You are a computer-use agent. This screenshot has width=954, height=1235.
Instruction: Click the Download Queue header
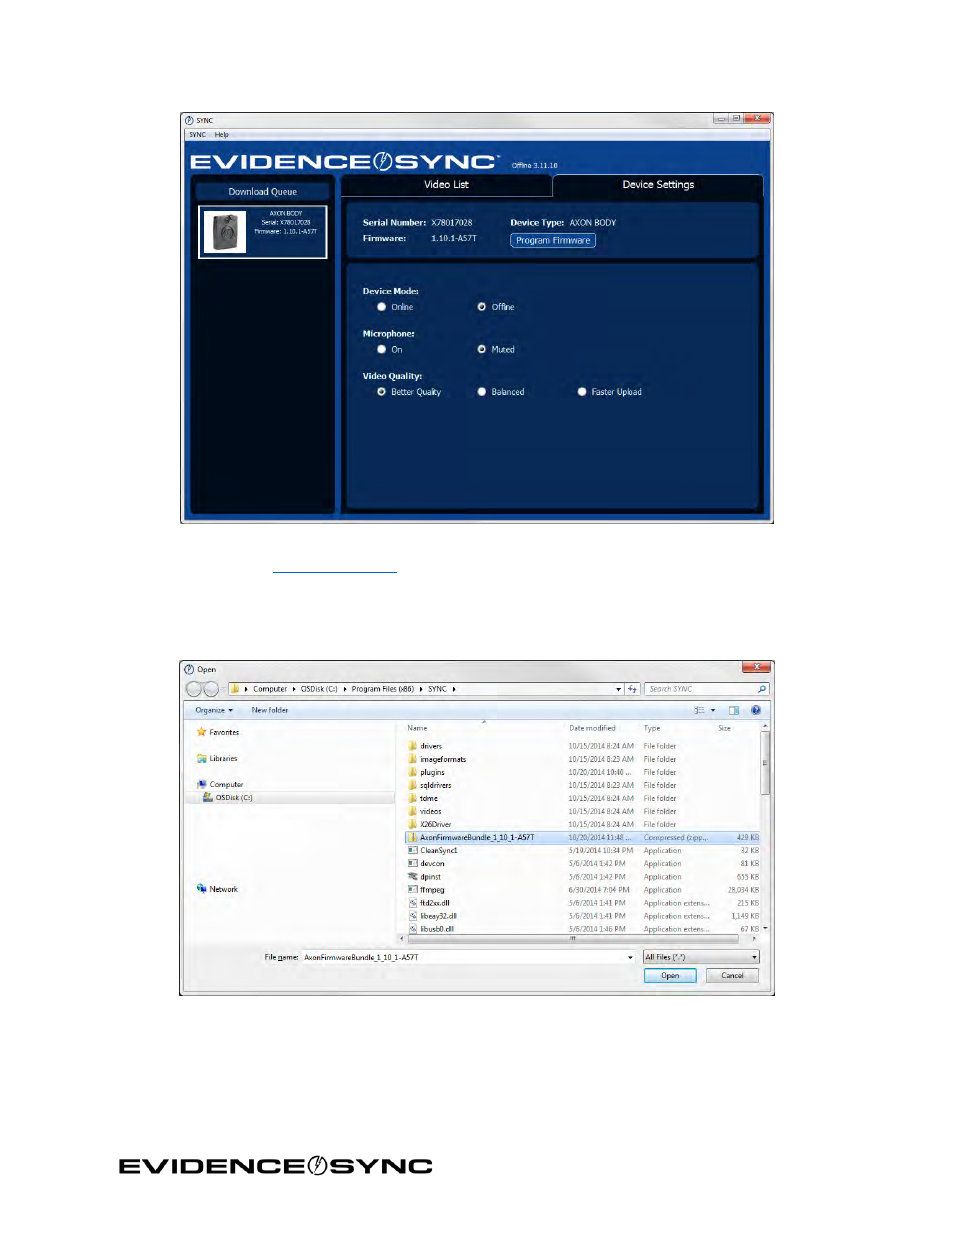point(262,192)
